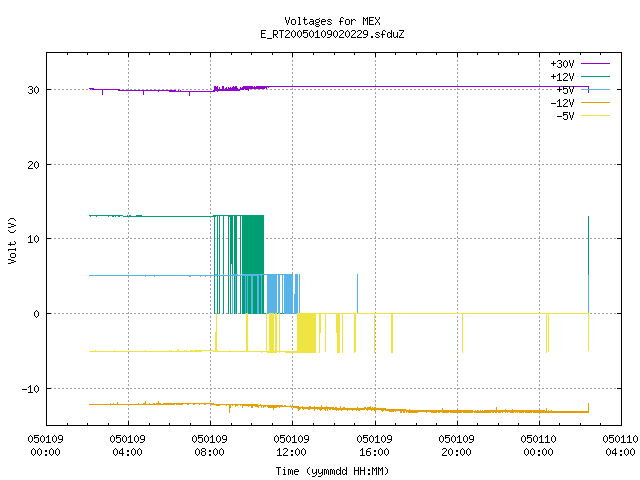Click the yellow -5V legend line sample

click(x=595, y=116)
